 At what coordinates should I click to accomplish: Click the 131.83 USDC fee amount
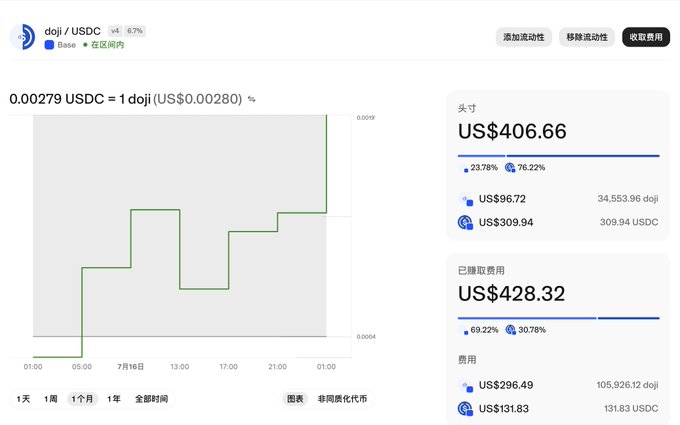631,409
